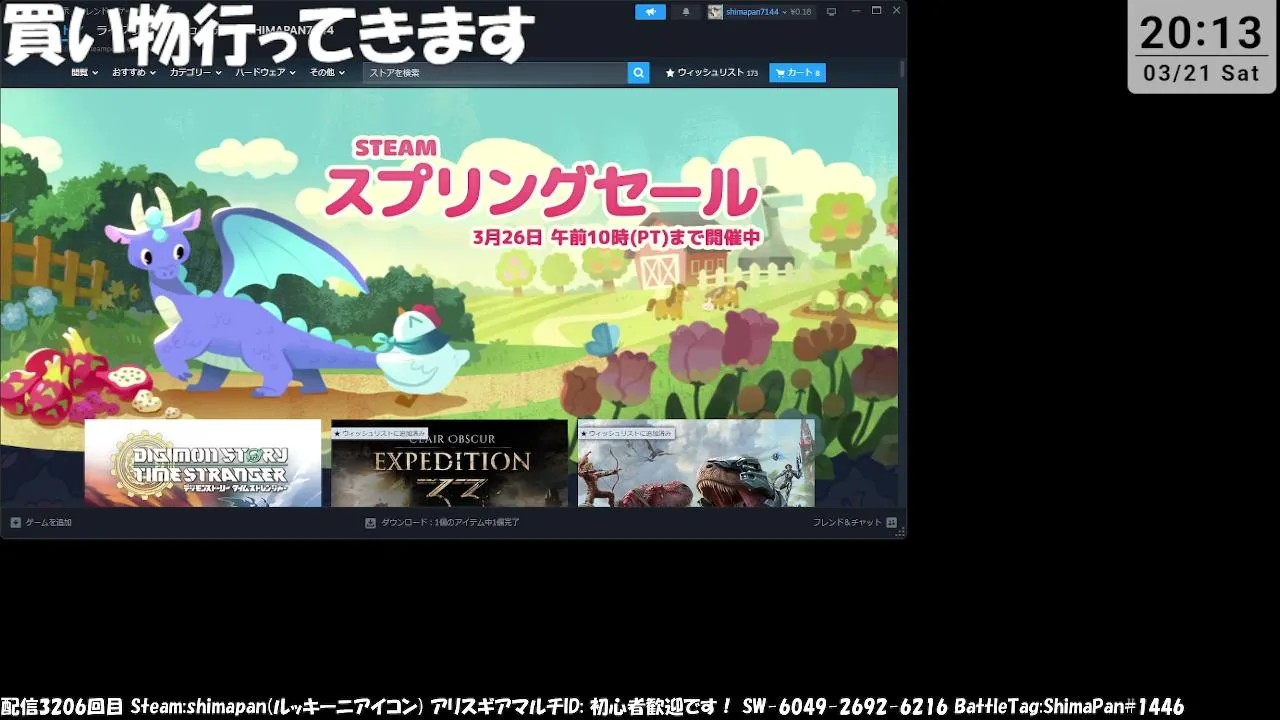Click the wallet balance ¥0.16

click(800, 12)
